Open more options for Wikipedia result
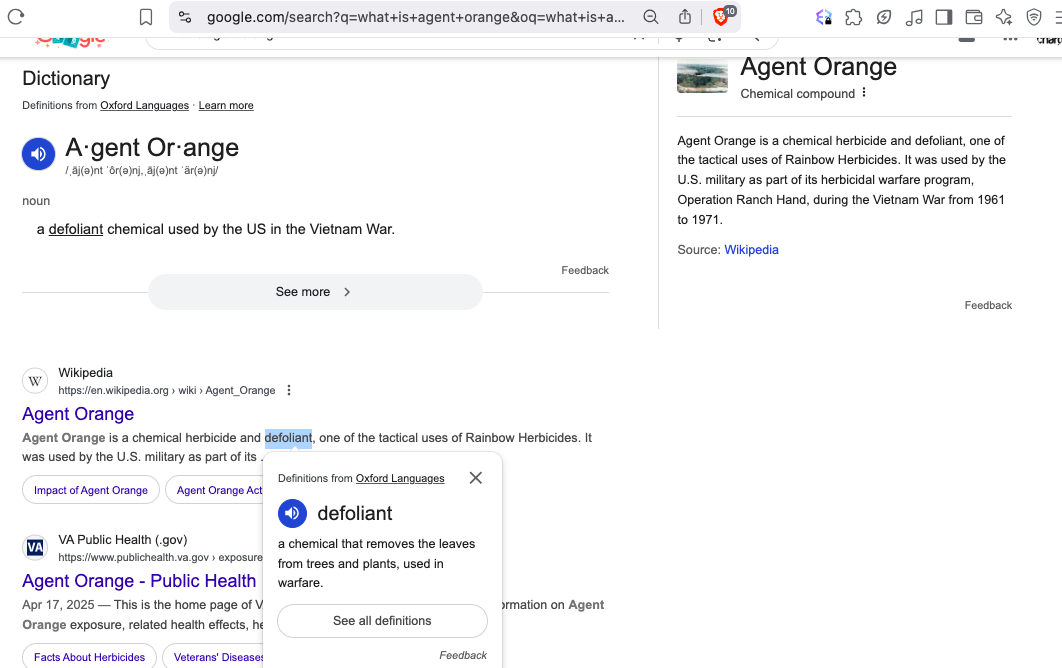Screen dimensions: 1062x668 click(289, 390)
